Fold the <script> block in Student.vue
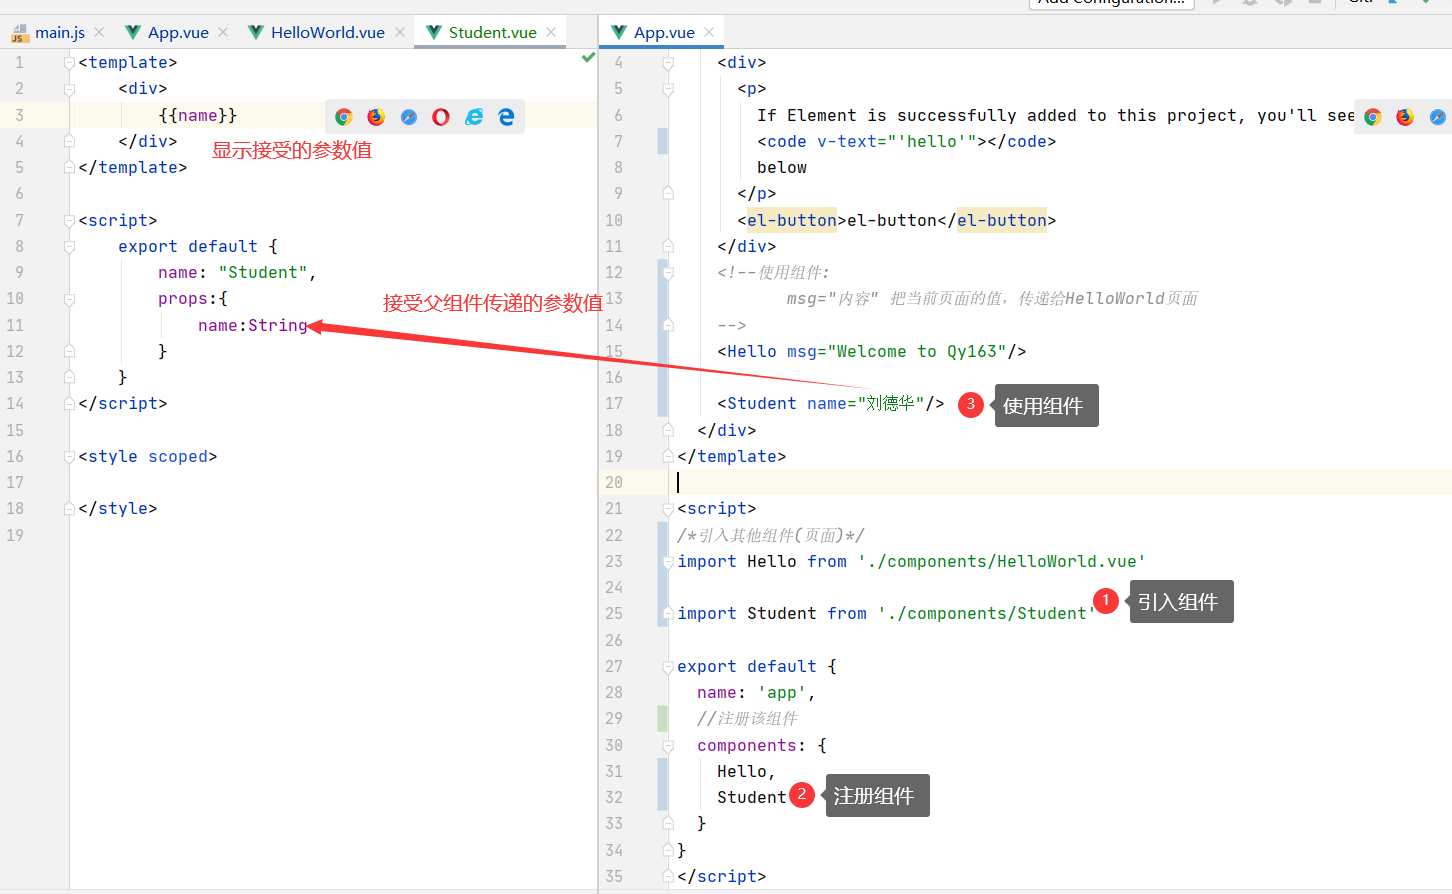 (x=69, y=220)
